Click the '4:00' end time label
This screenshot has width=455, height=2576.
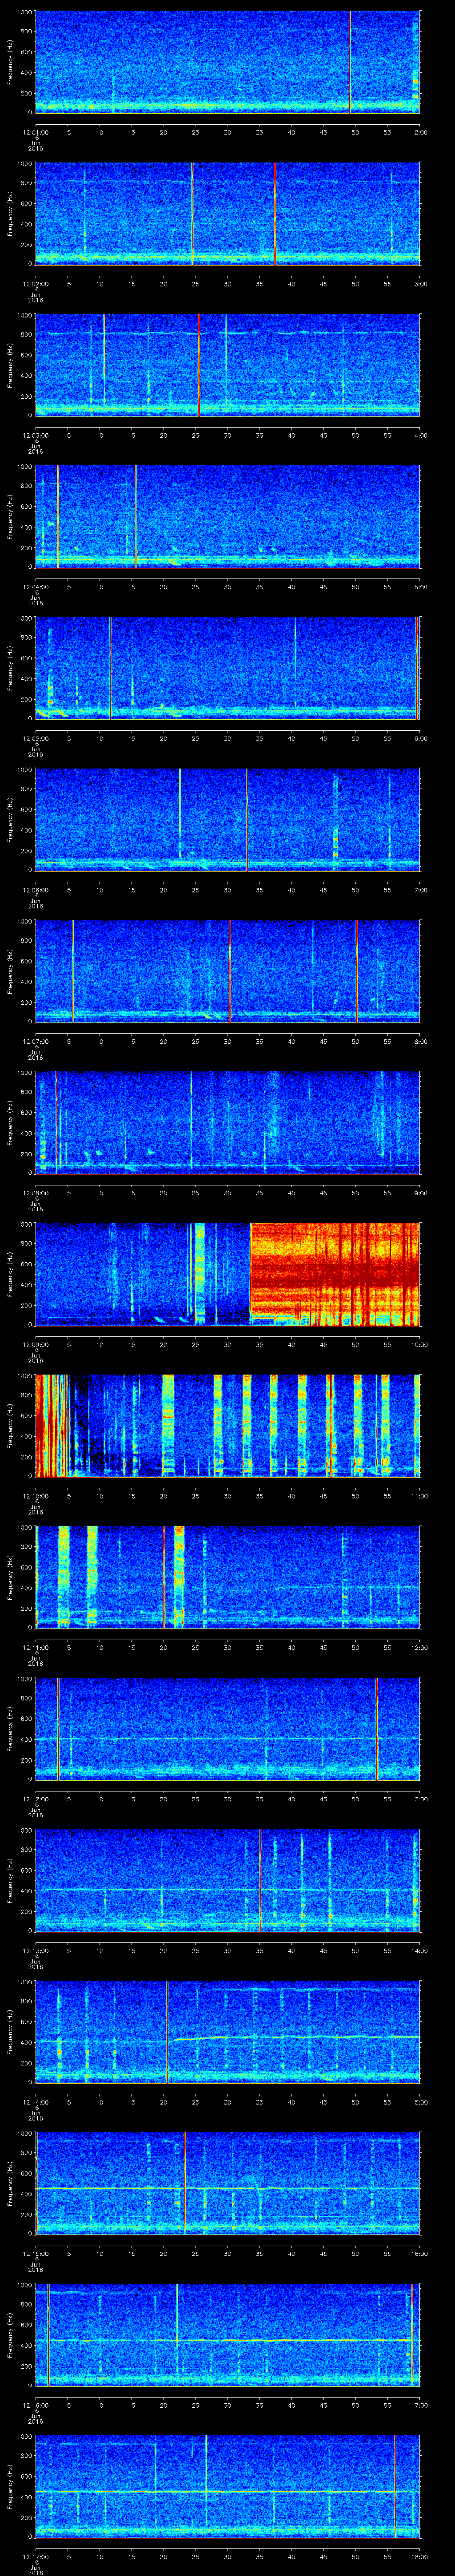420,435
